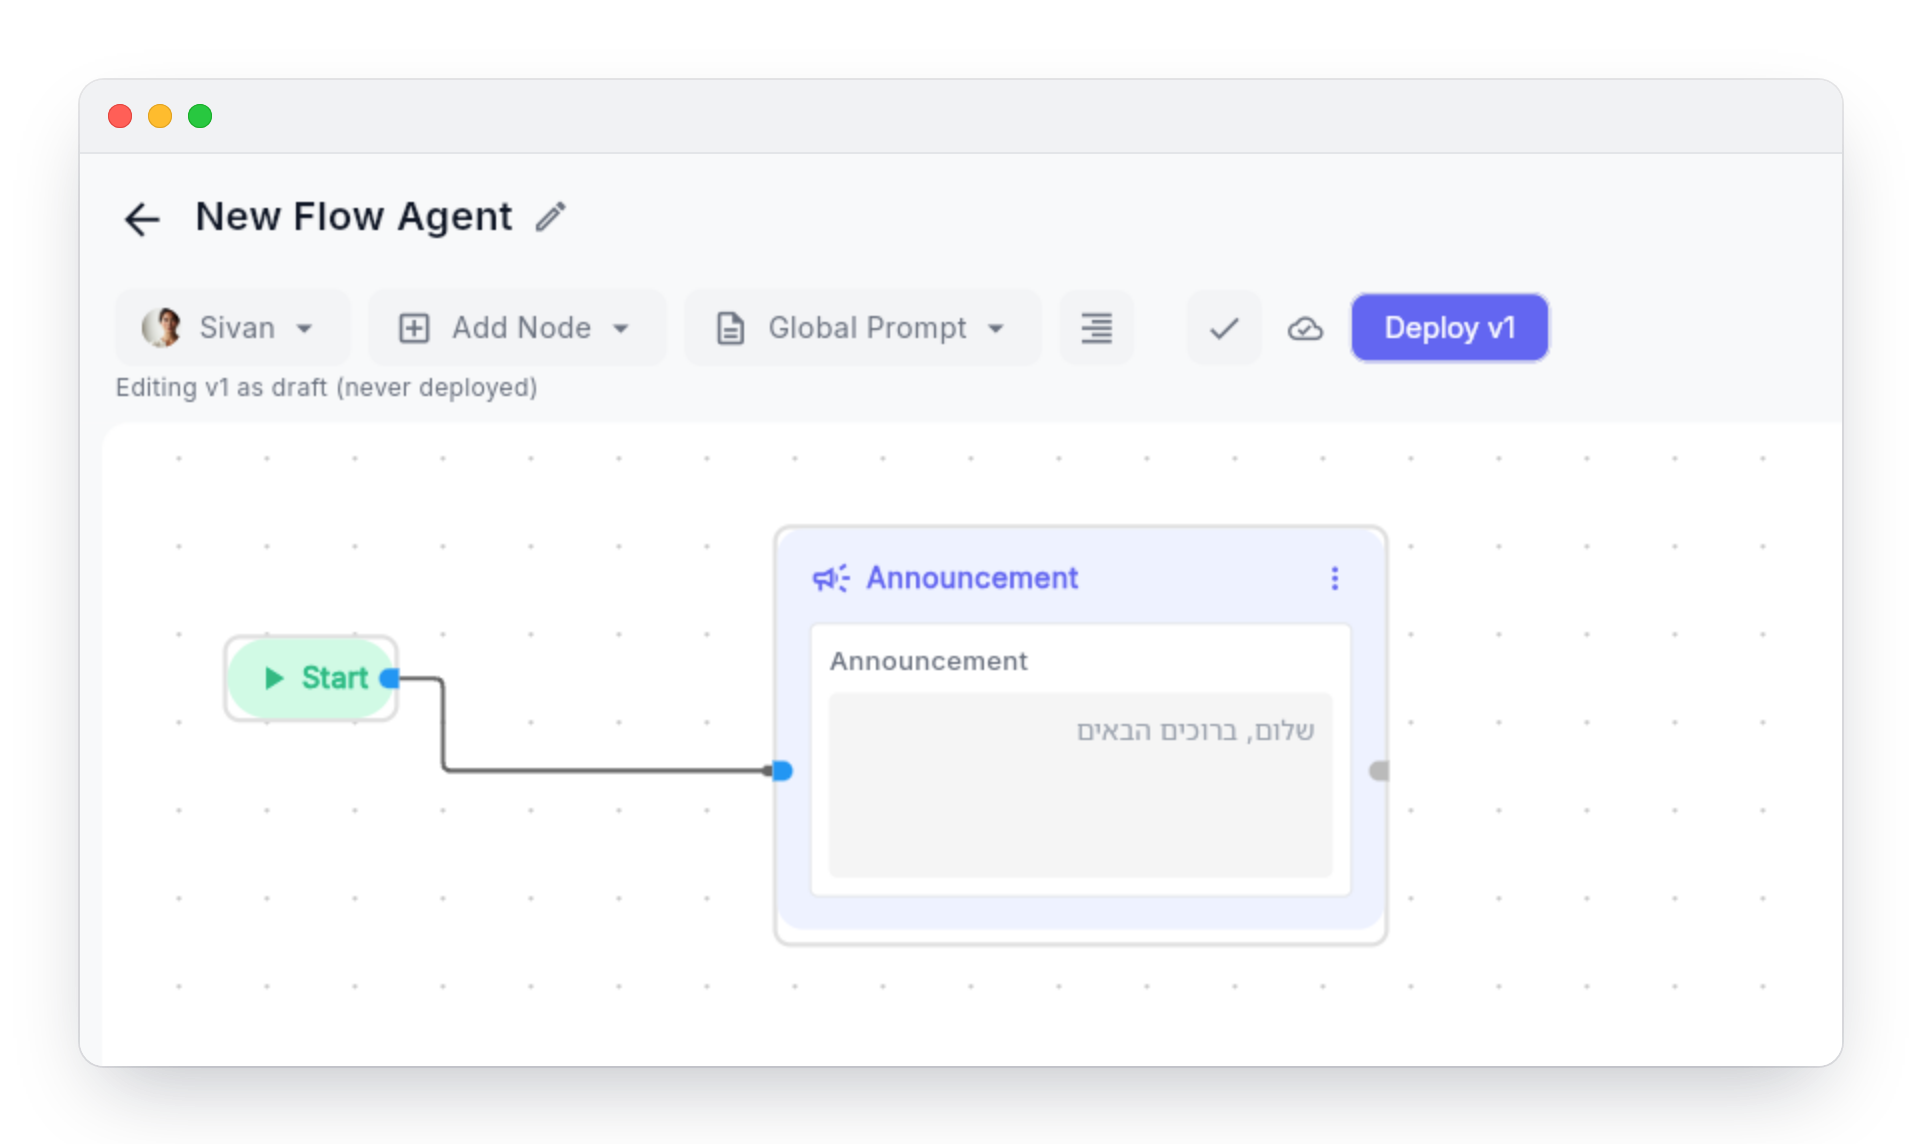Expand the Global Prompt dropdown

862,328
